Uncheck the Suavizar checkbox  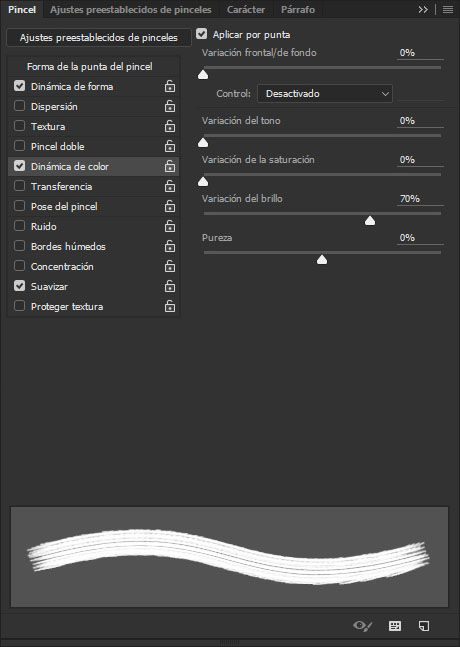coord(19,286)
